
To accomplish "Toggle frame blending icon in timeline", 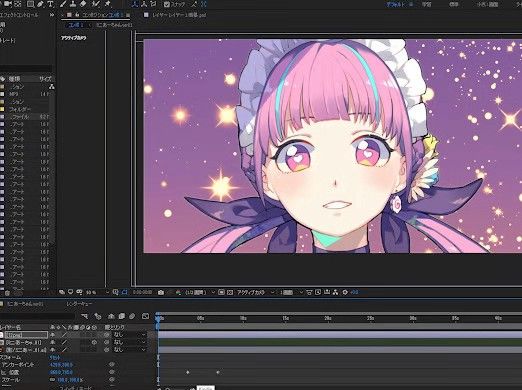I will click(x=122, y=316).
